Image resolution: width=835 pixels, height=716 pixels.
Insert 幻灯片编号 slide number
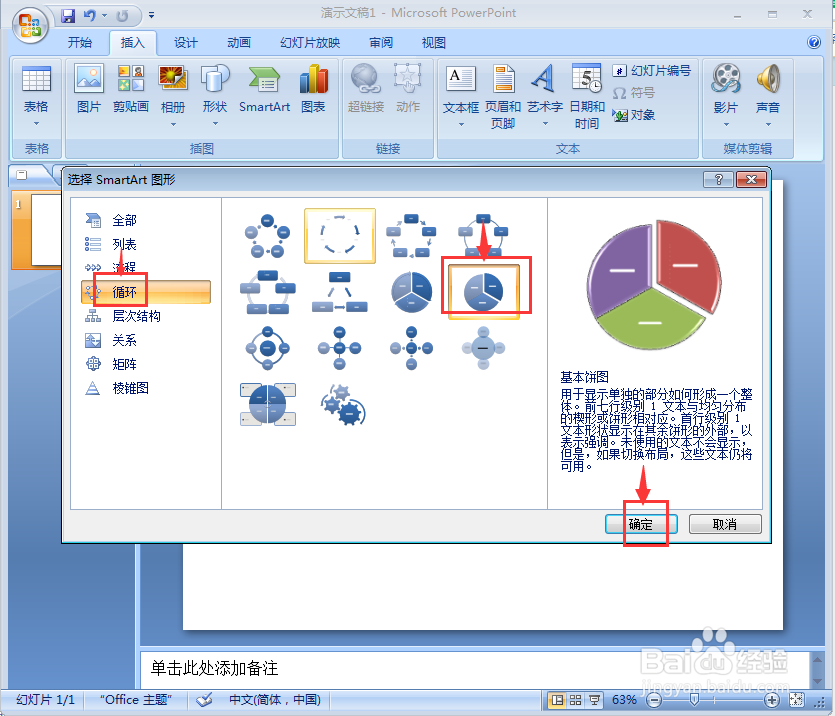pyautogui.click(x=652, y=70)
